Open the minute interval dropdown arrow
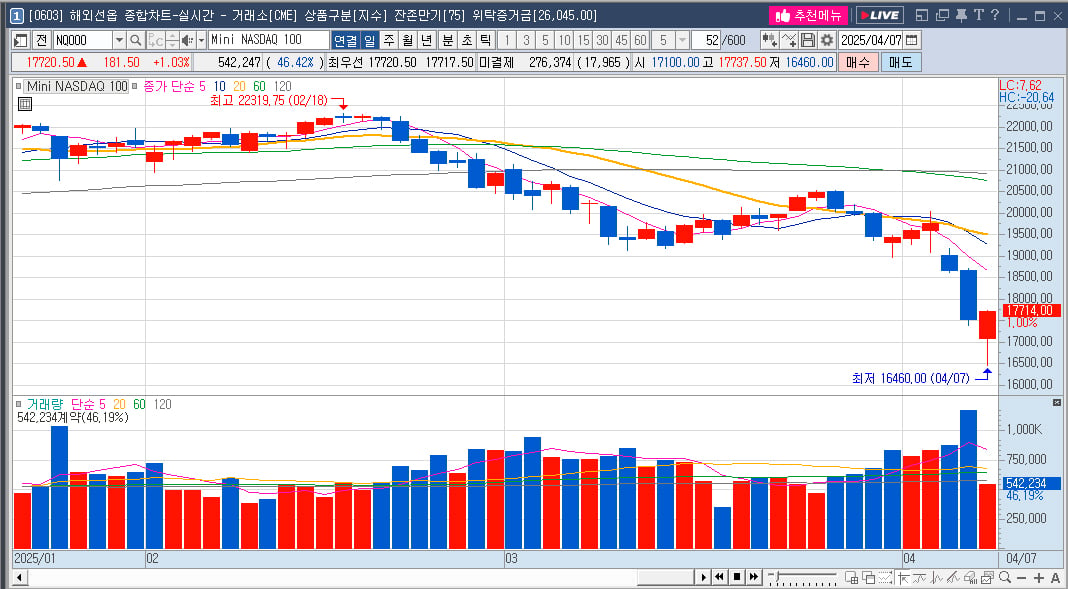This screenshot has height=589, width=1068. point(682,40)
